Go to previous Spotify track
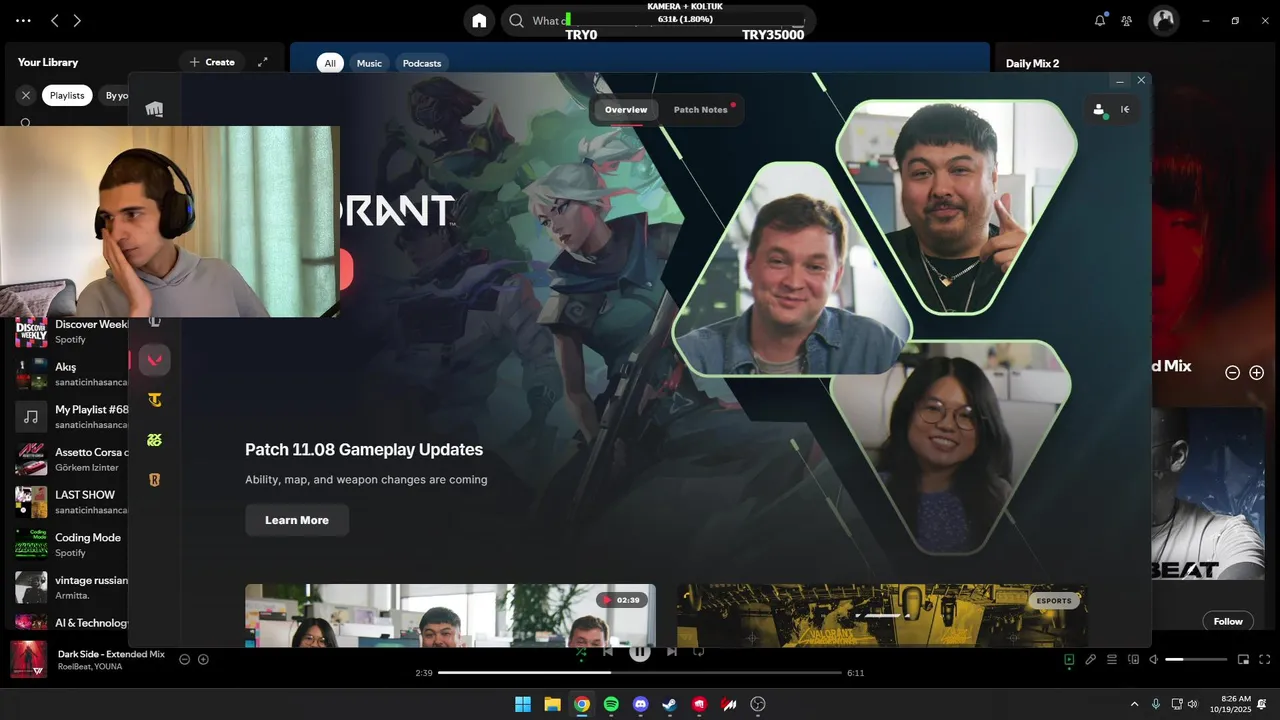1280x720 pixels. [607, 652]
